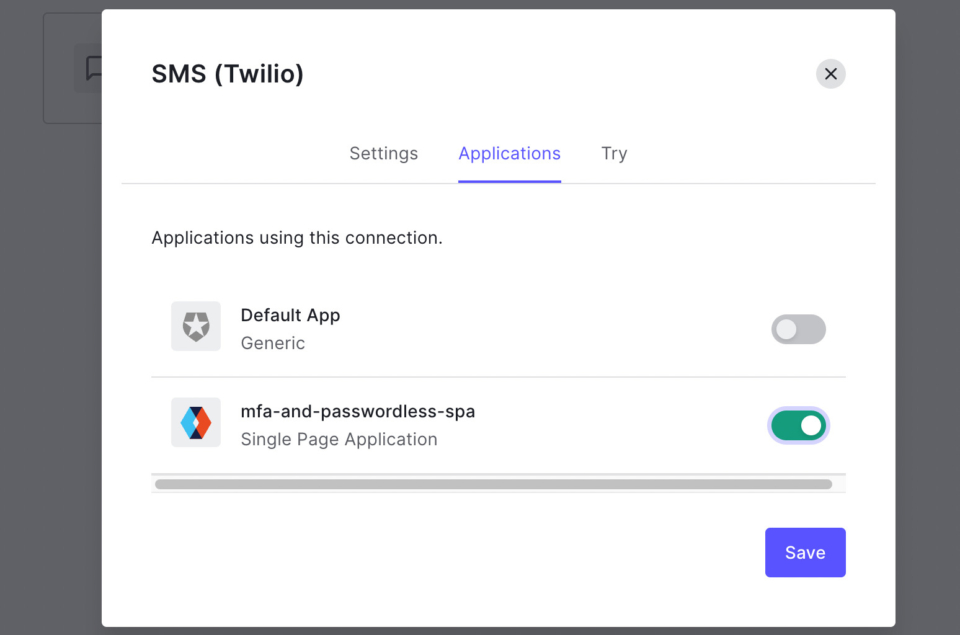Click the horizontal scrollbar below the app list

click(x=497, y=483)
